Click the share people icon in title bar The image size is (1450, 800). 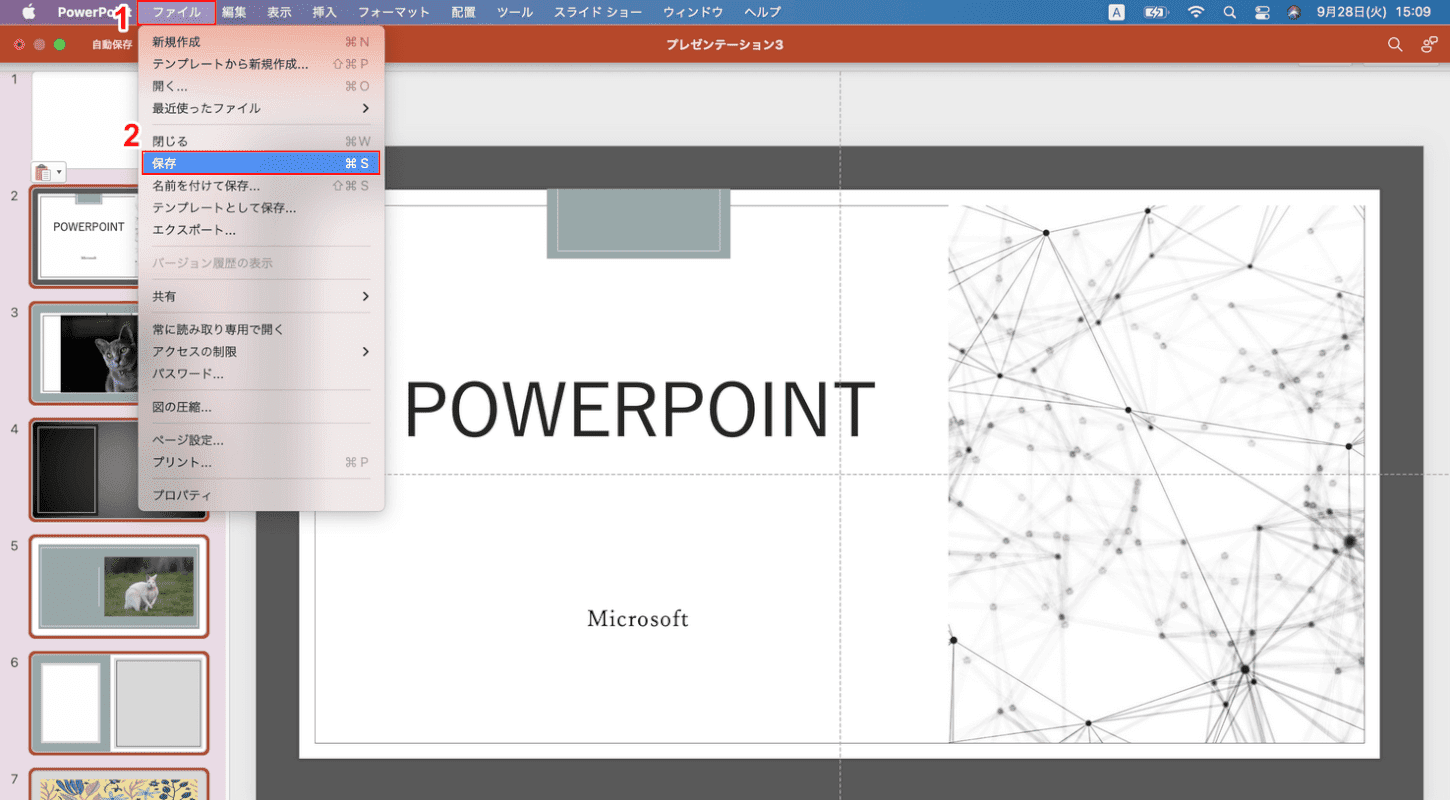[1429, 45]
